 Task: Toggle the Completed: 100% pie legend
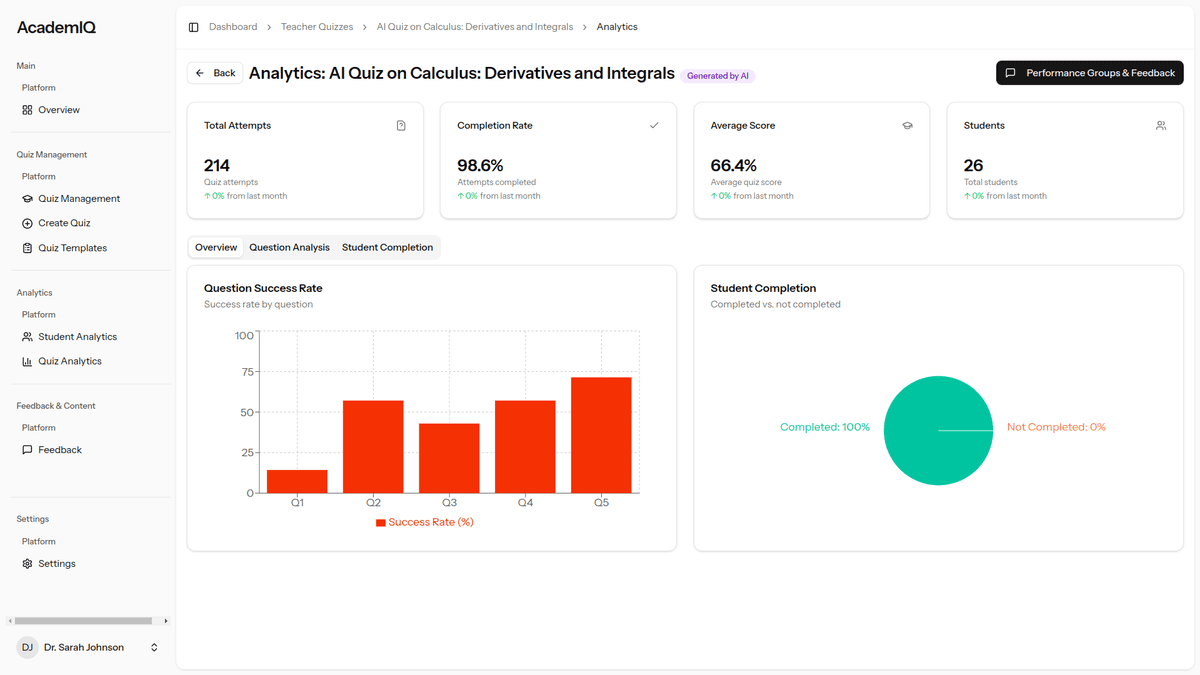click(x=824, y=426)
